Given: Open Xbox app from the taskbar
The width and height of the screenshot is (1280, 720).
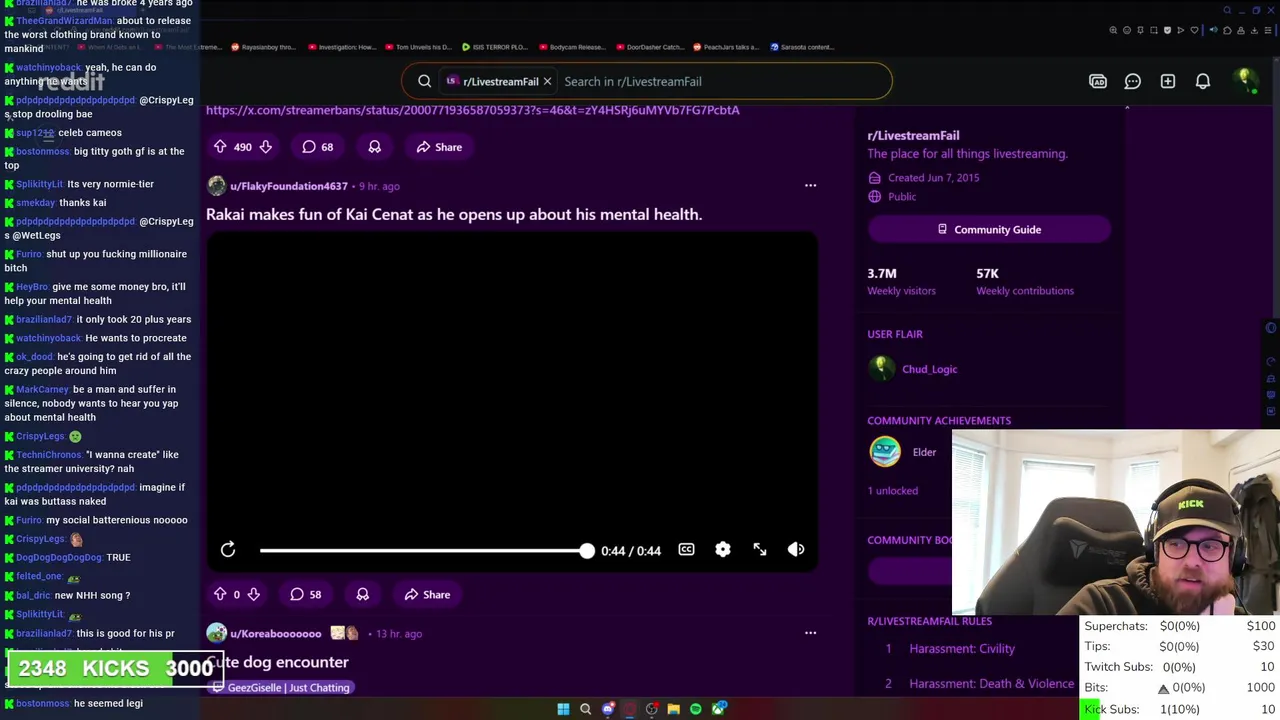Looking at the screenshot, I should coord(718,709).
